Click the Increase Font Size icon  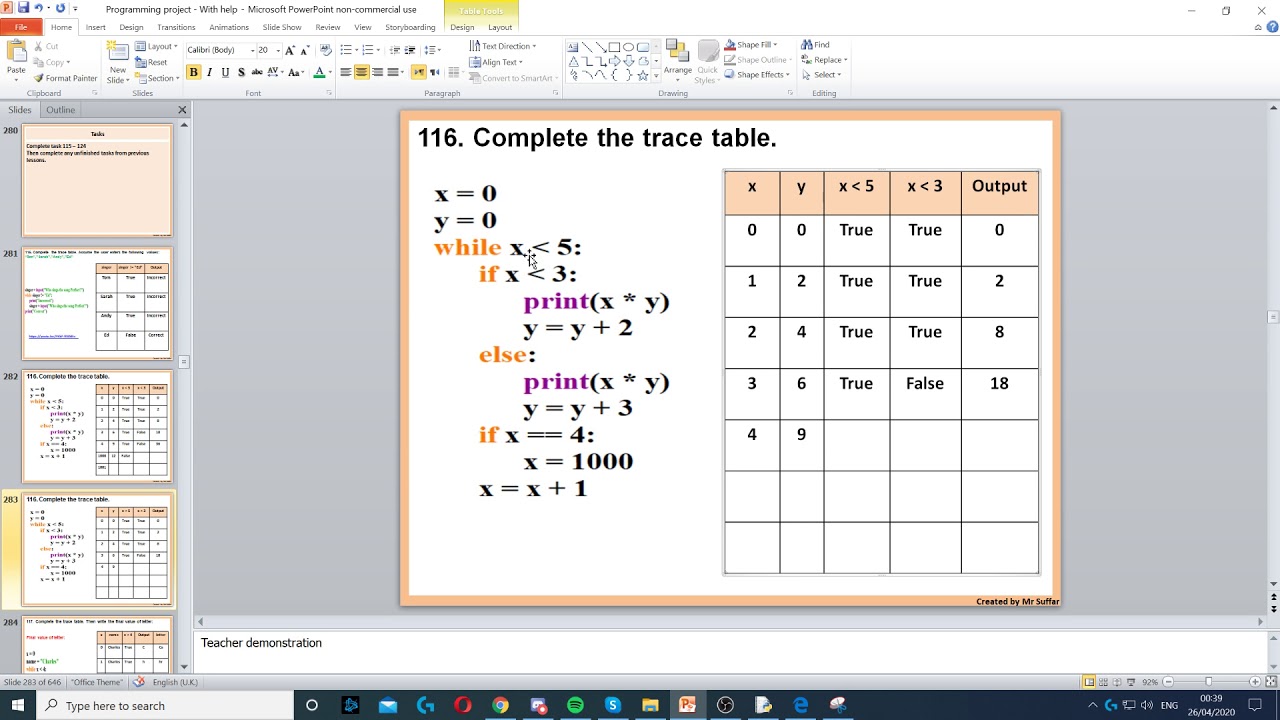pyautogui.click(x=290, y=49)
